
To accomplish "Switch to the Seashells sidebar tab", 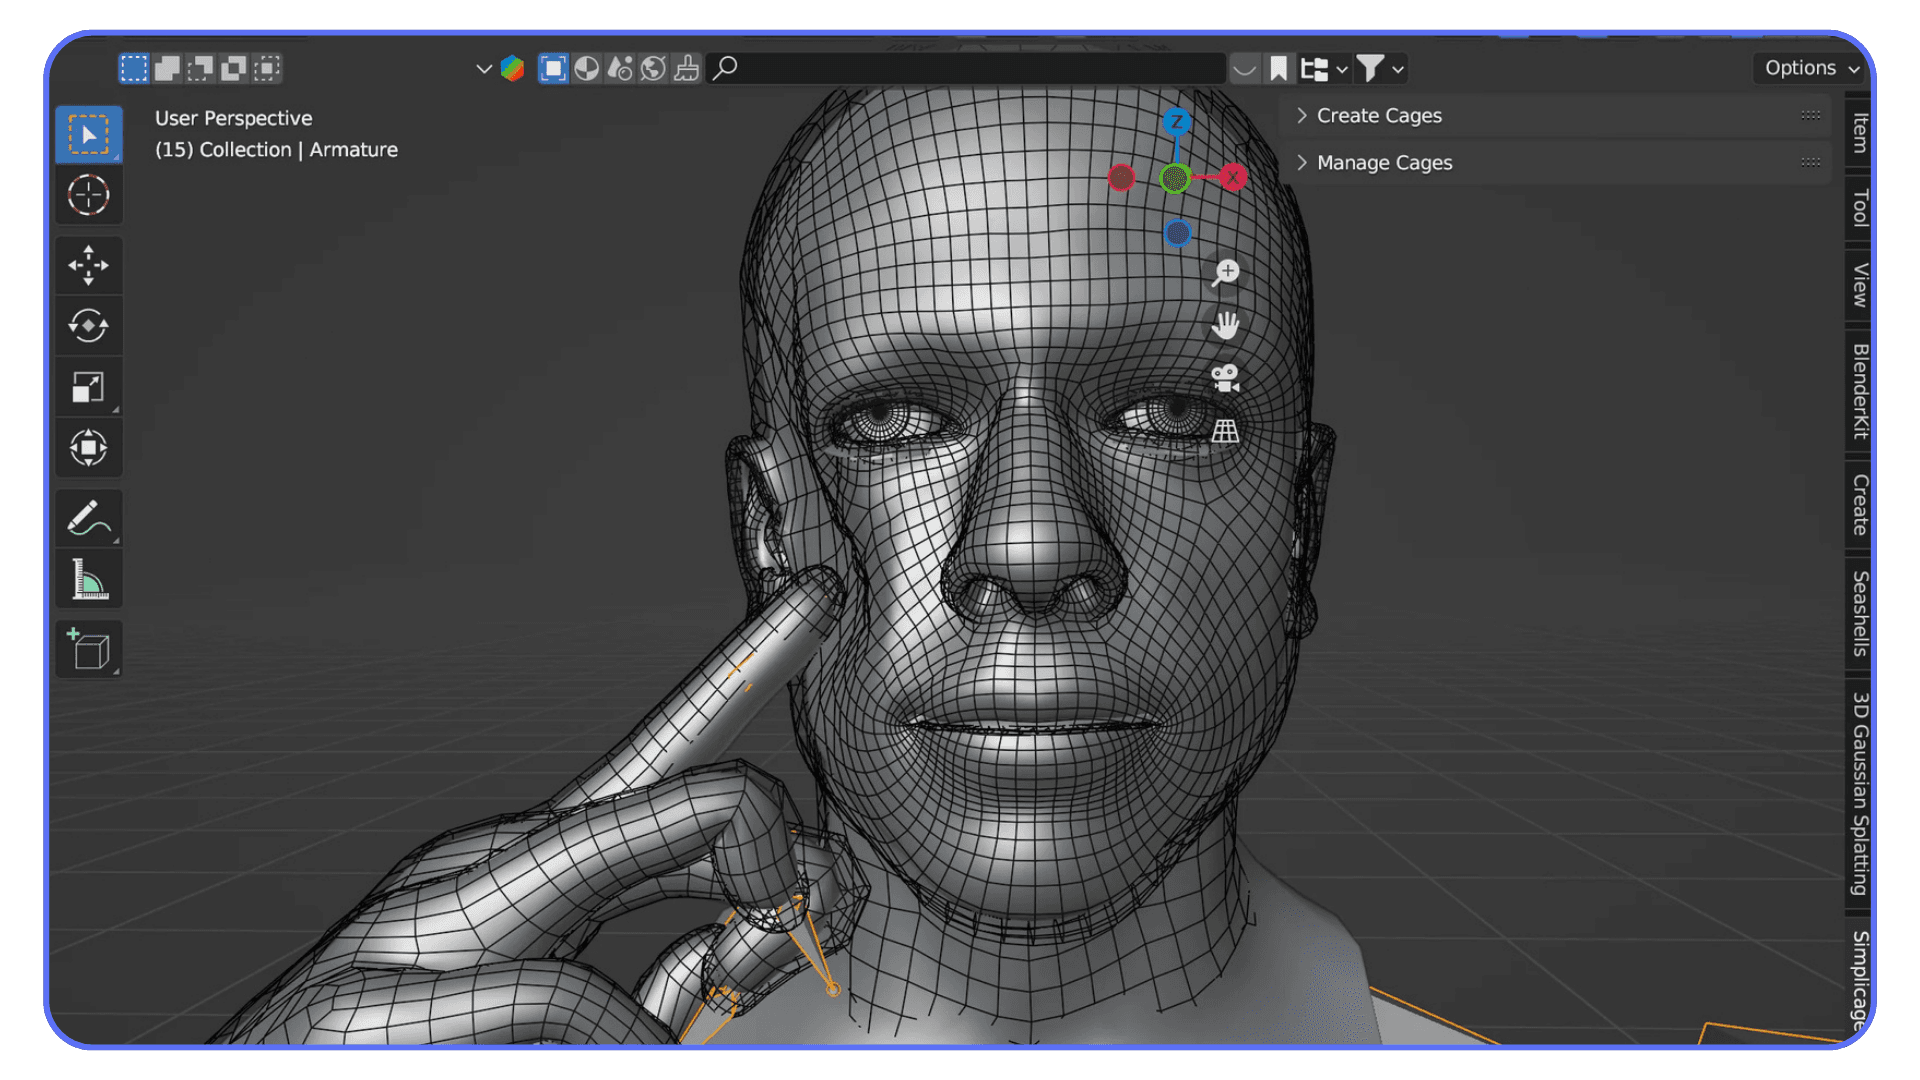I will [1859, 613].
